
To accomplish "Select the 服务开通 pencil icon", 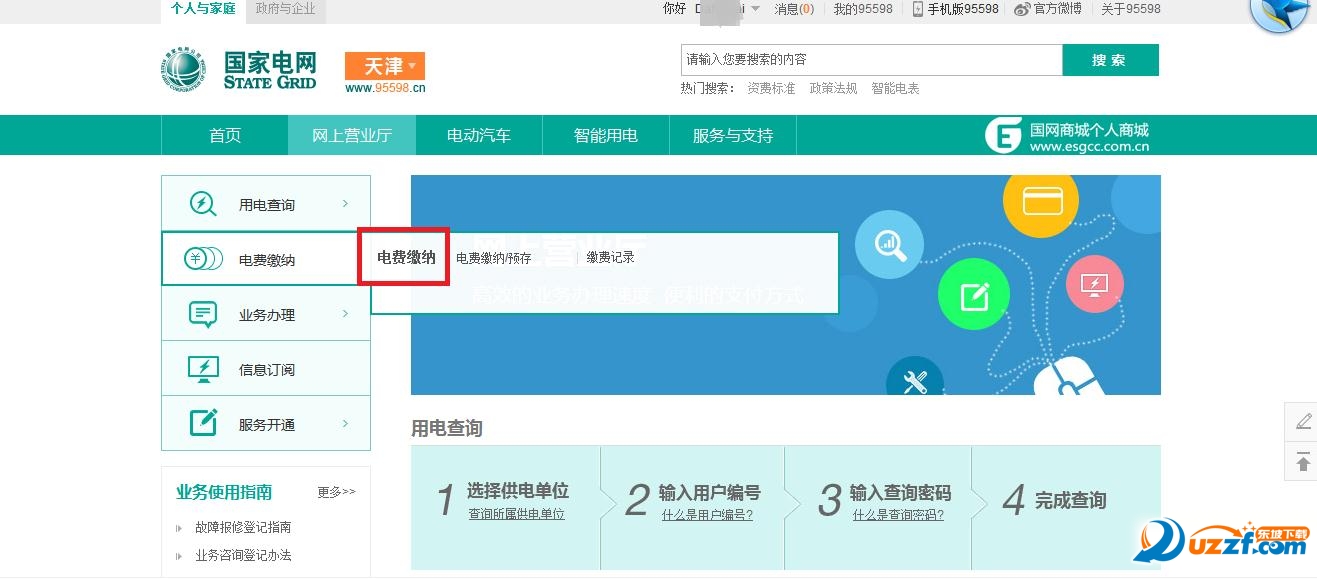I will [203, 423].
